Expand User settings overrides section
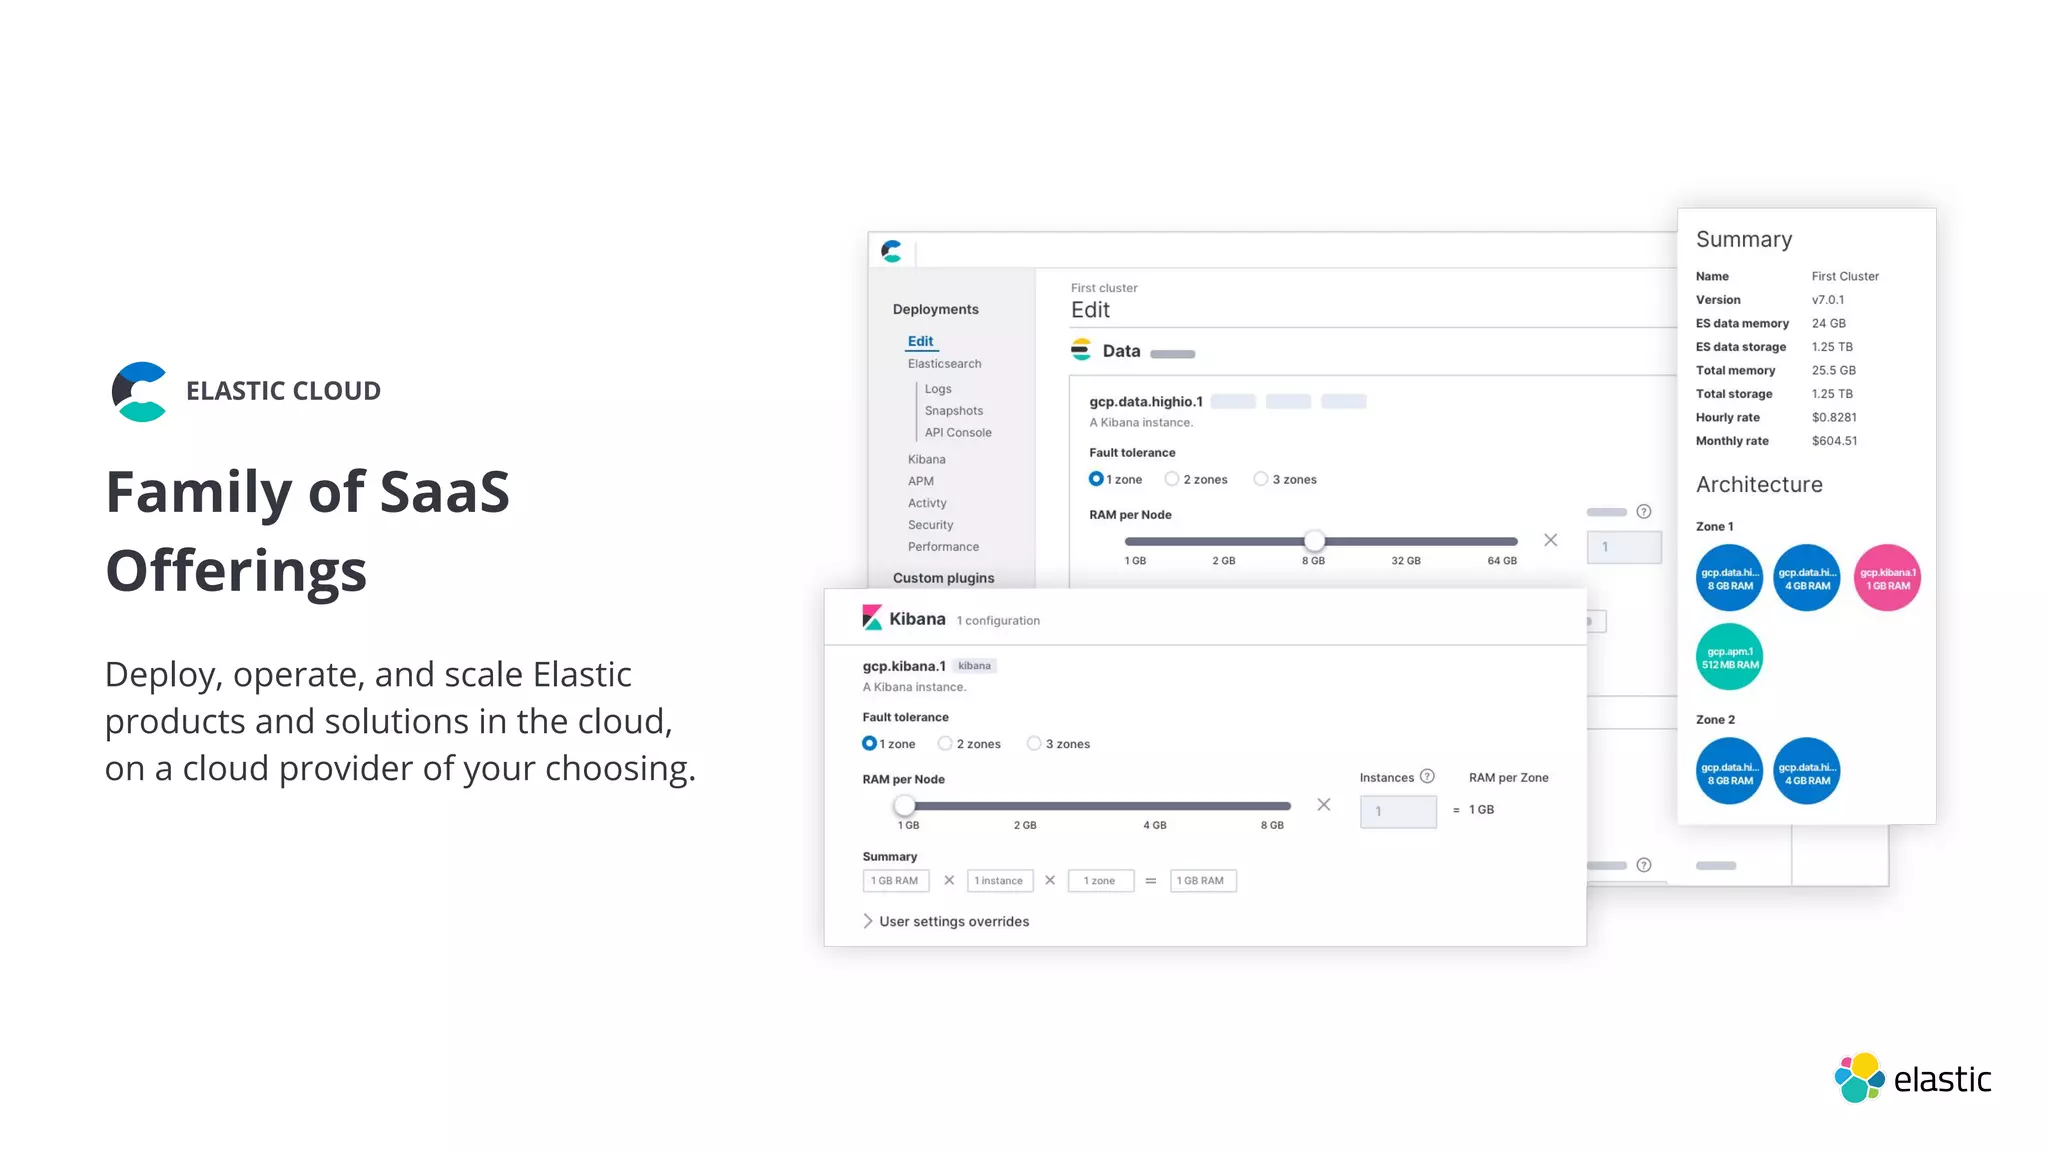2048x1152 pixels. point(946,921)
